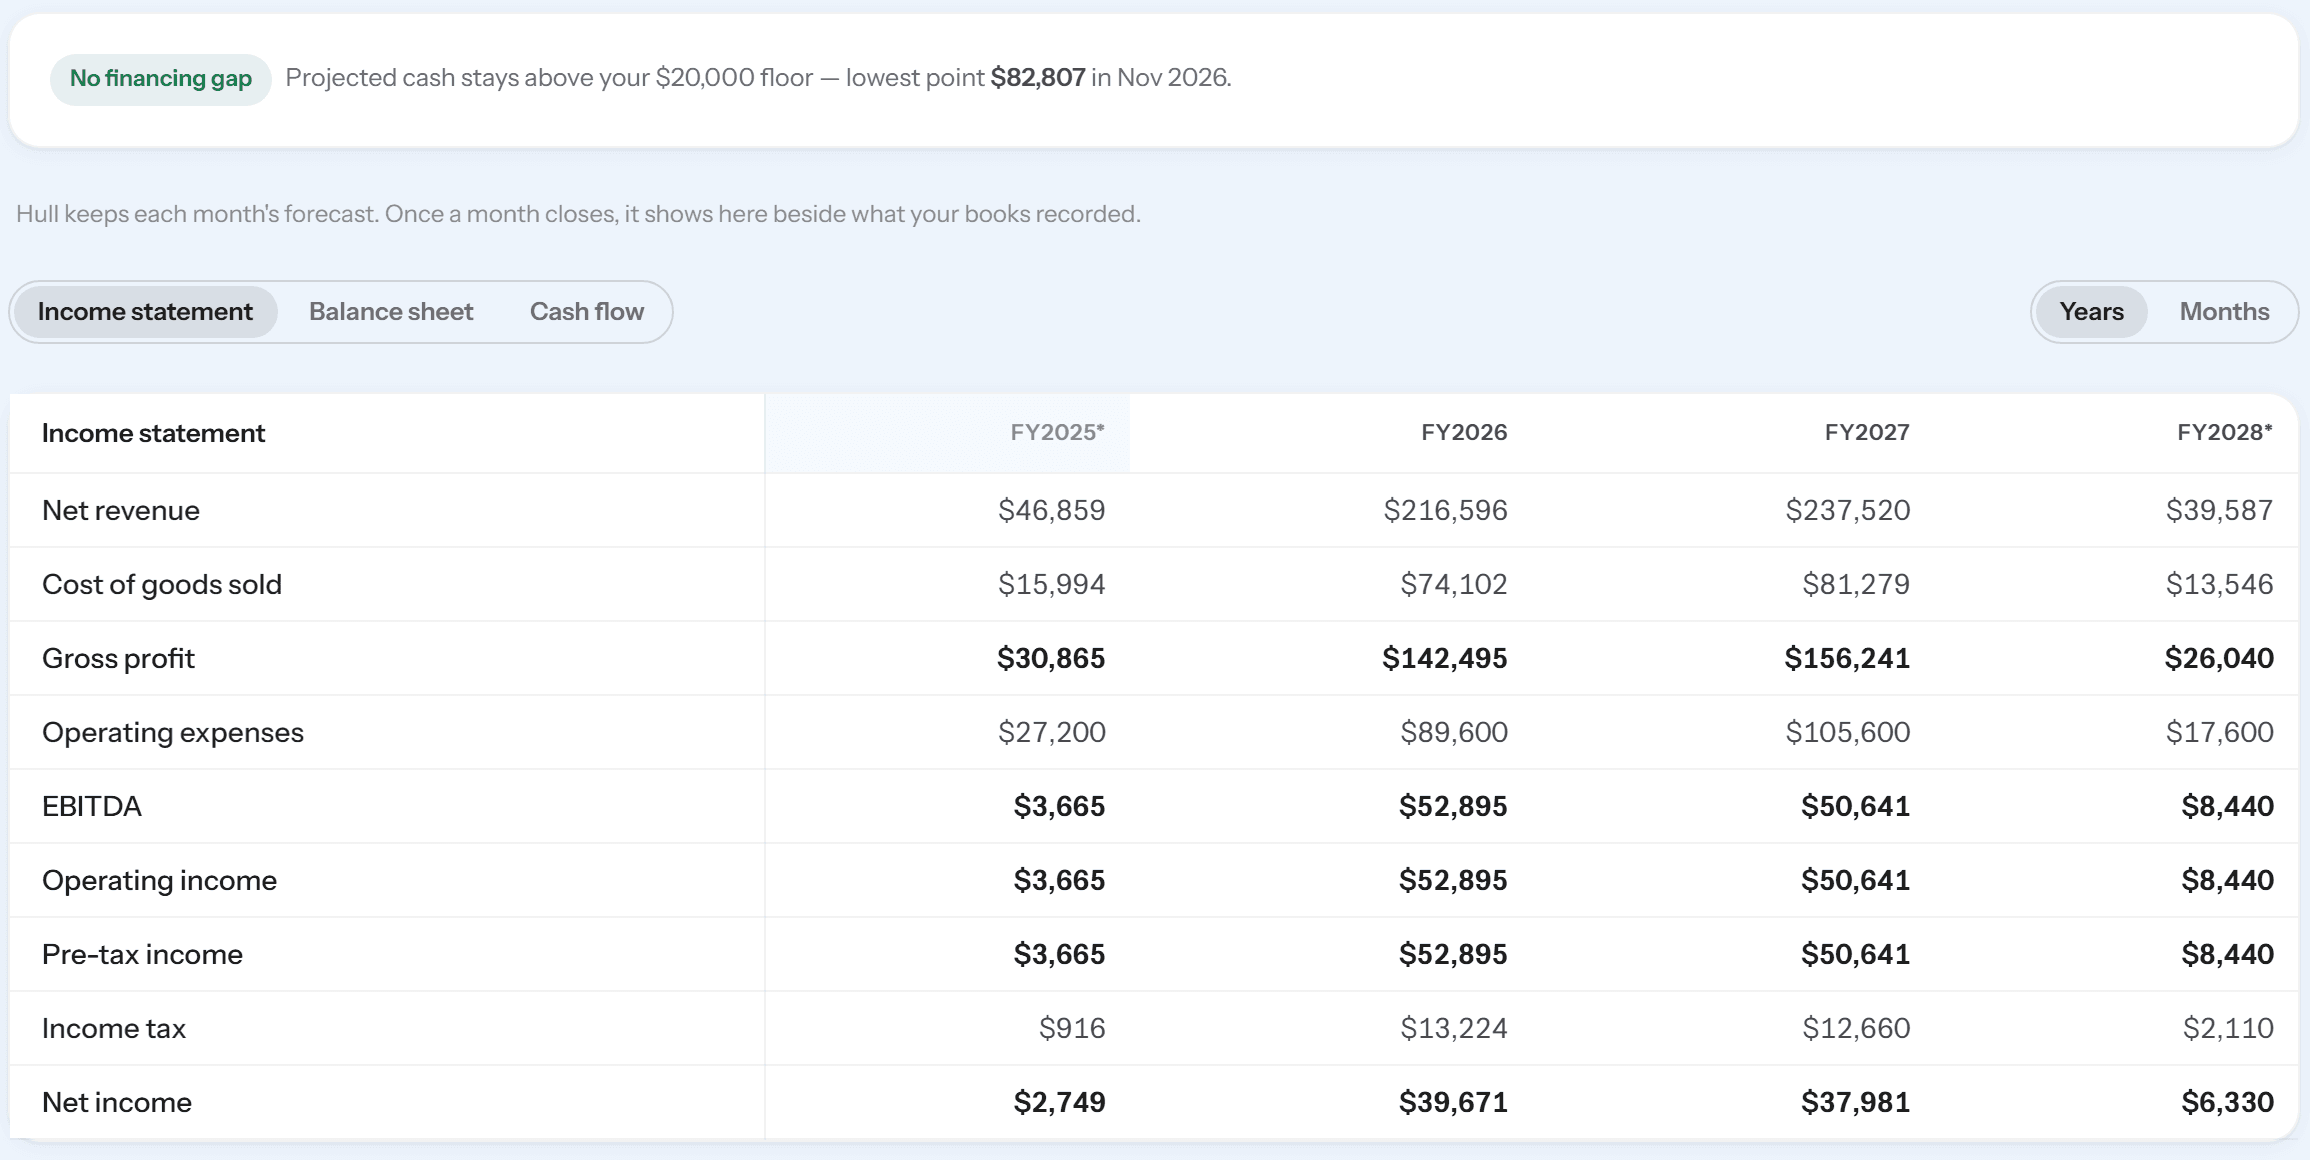Click net income value $37,981
The width and height of the screenshot is (2310, 1160).
click(x=1855, y=1102)
